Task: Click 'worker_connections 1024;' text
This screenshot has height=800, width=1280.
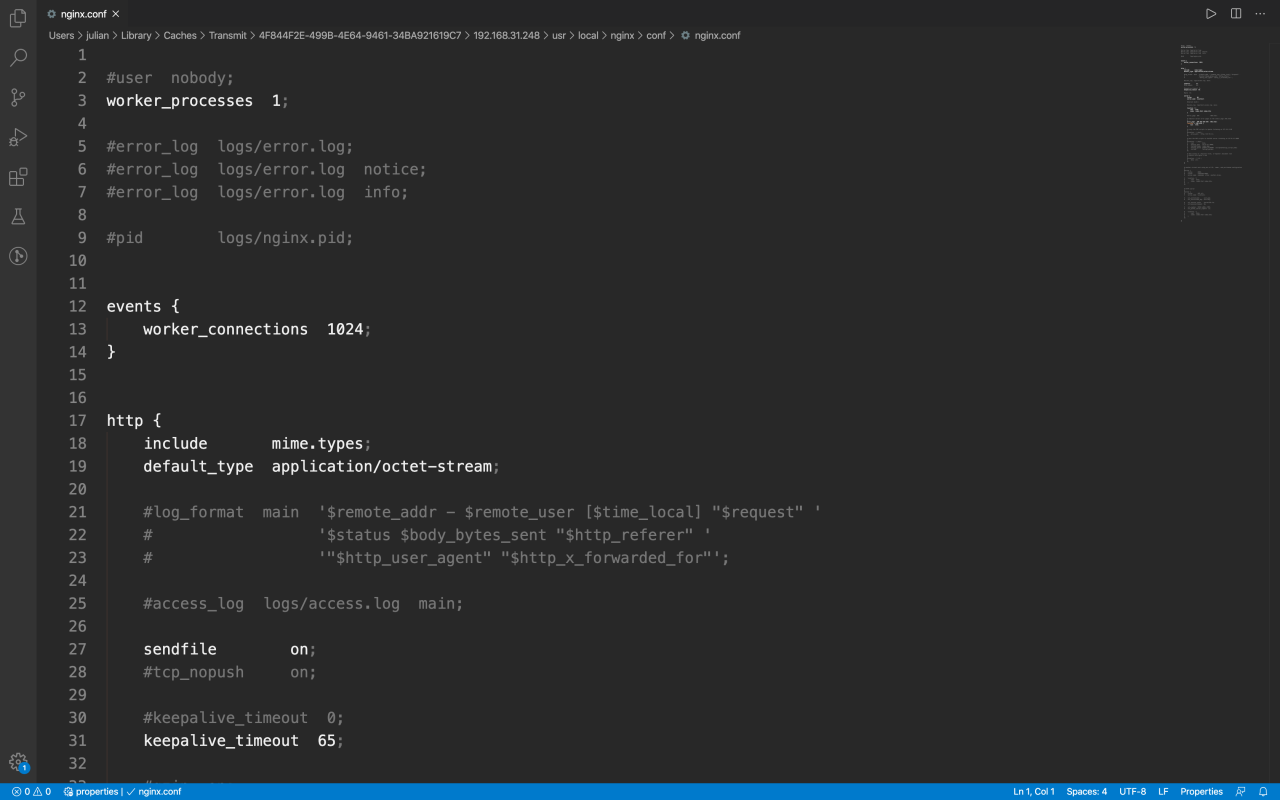Action: tap(257, 329)
